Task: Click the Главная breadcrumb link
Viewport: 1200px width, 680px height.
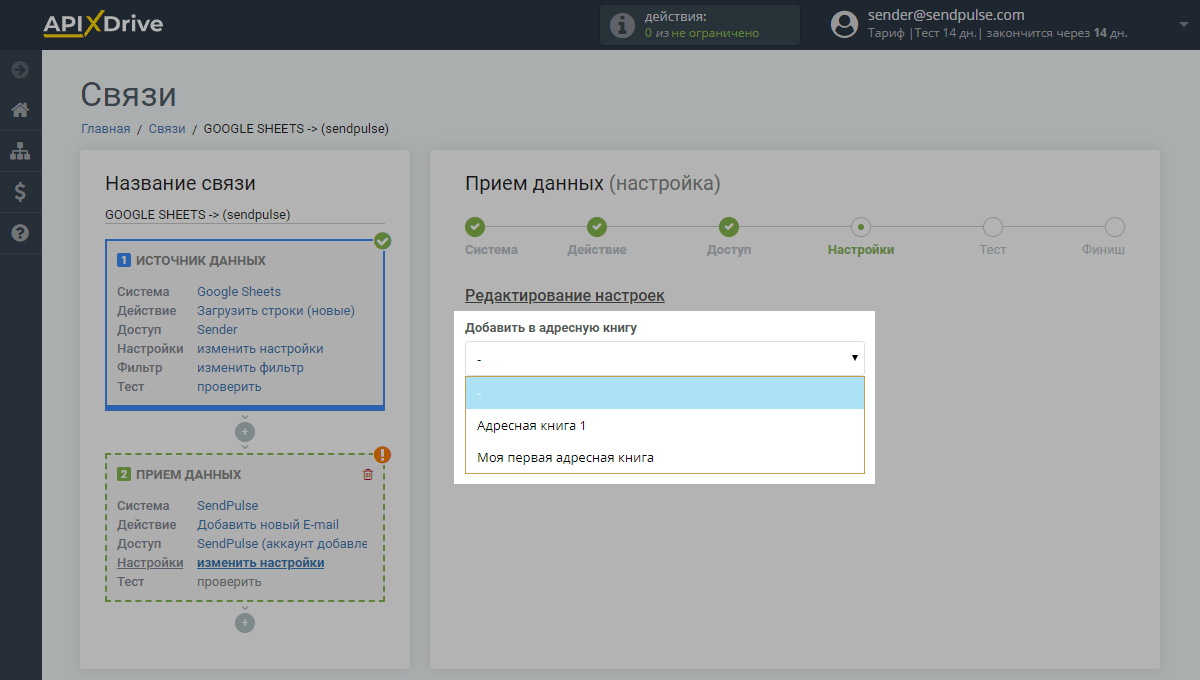Action: [x=106, y=129]
